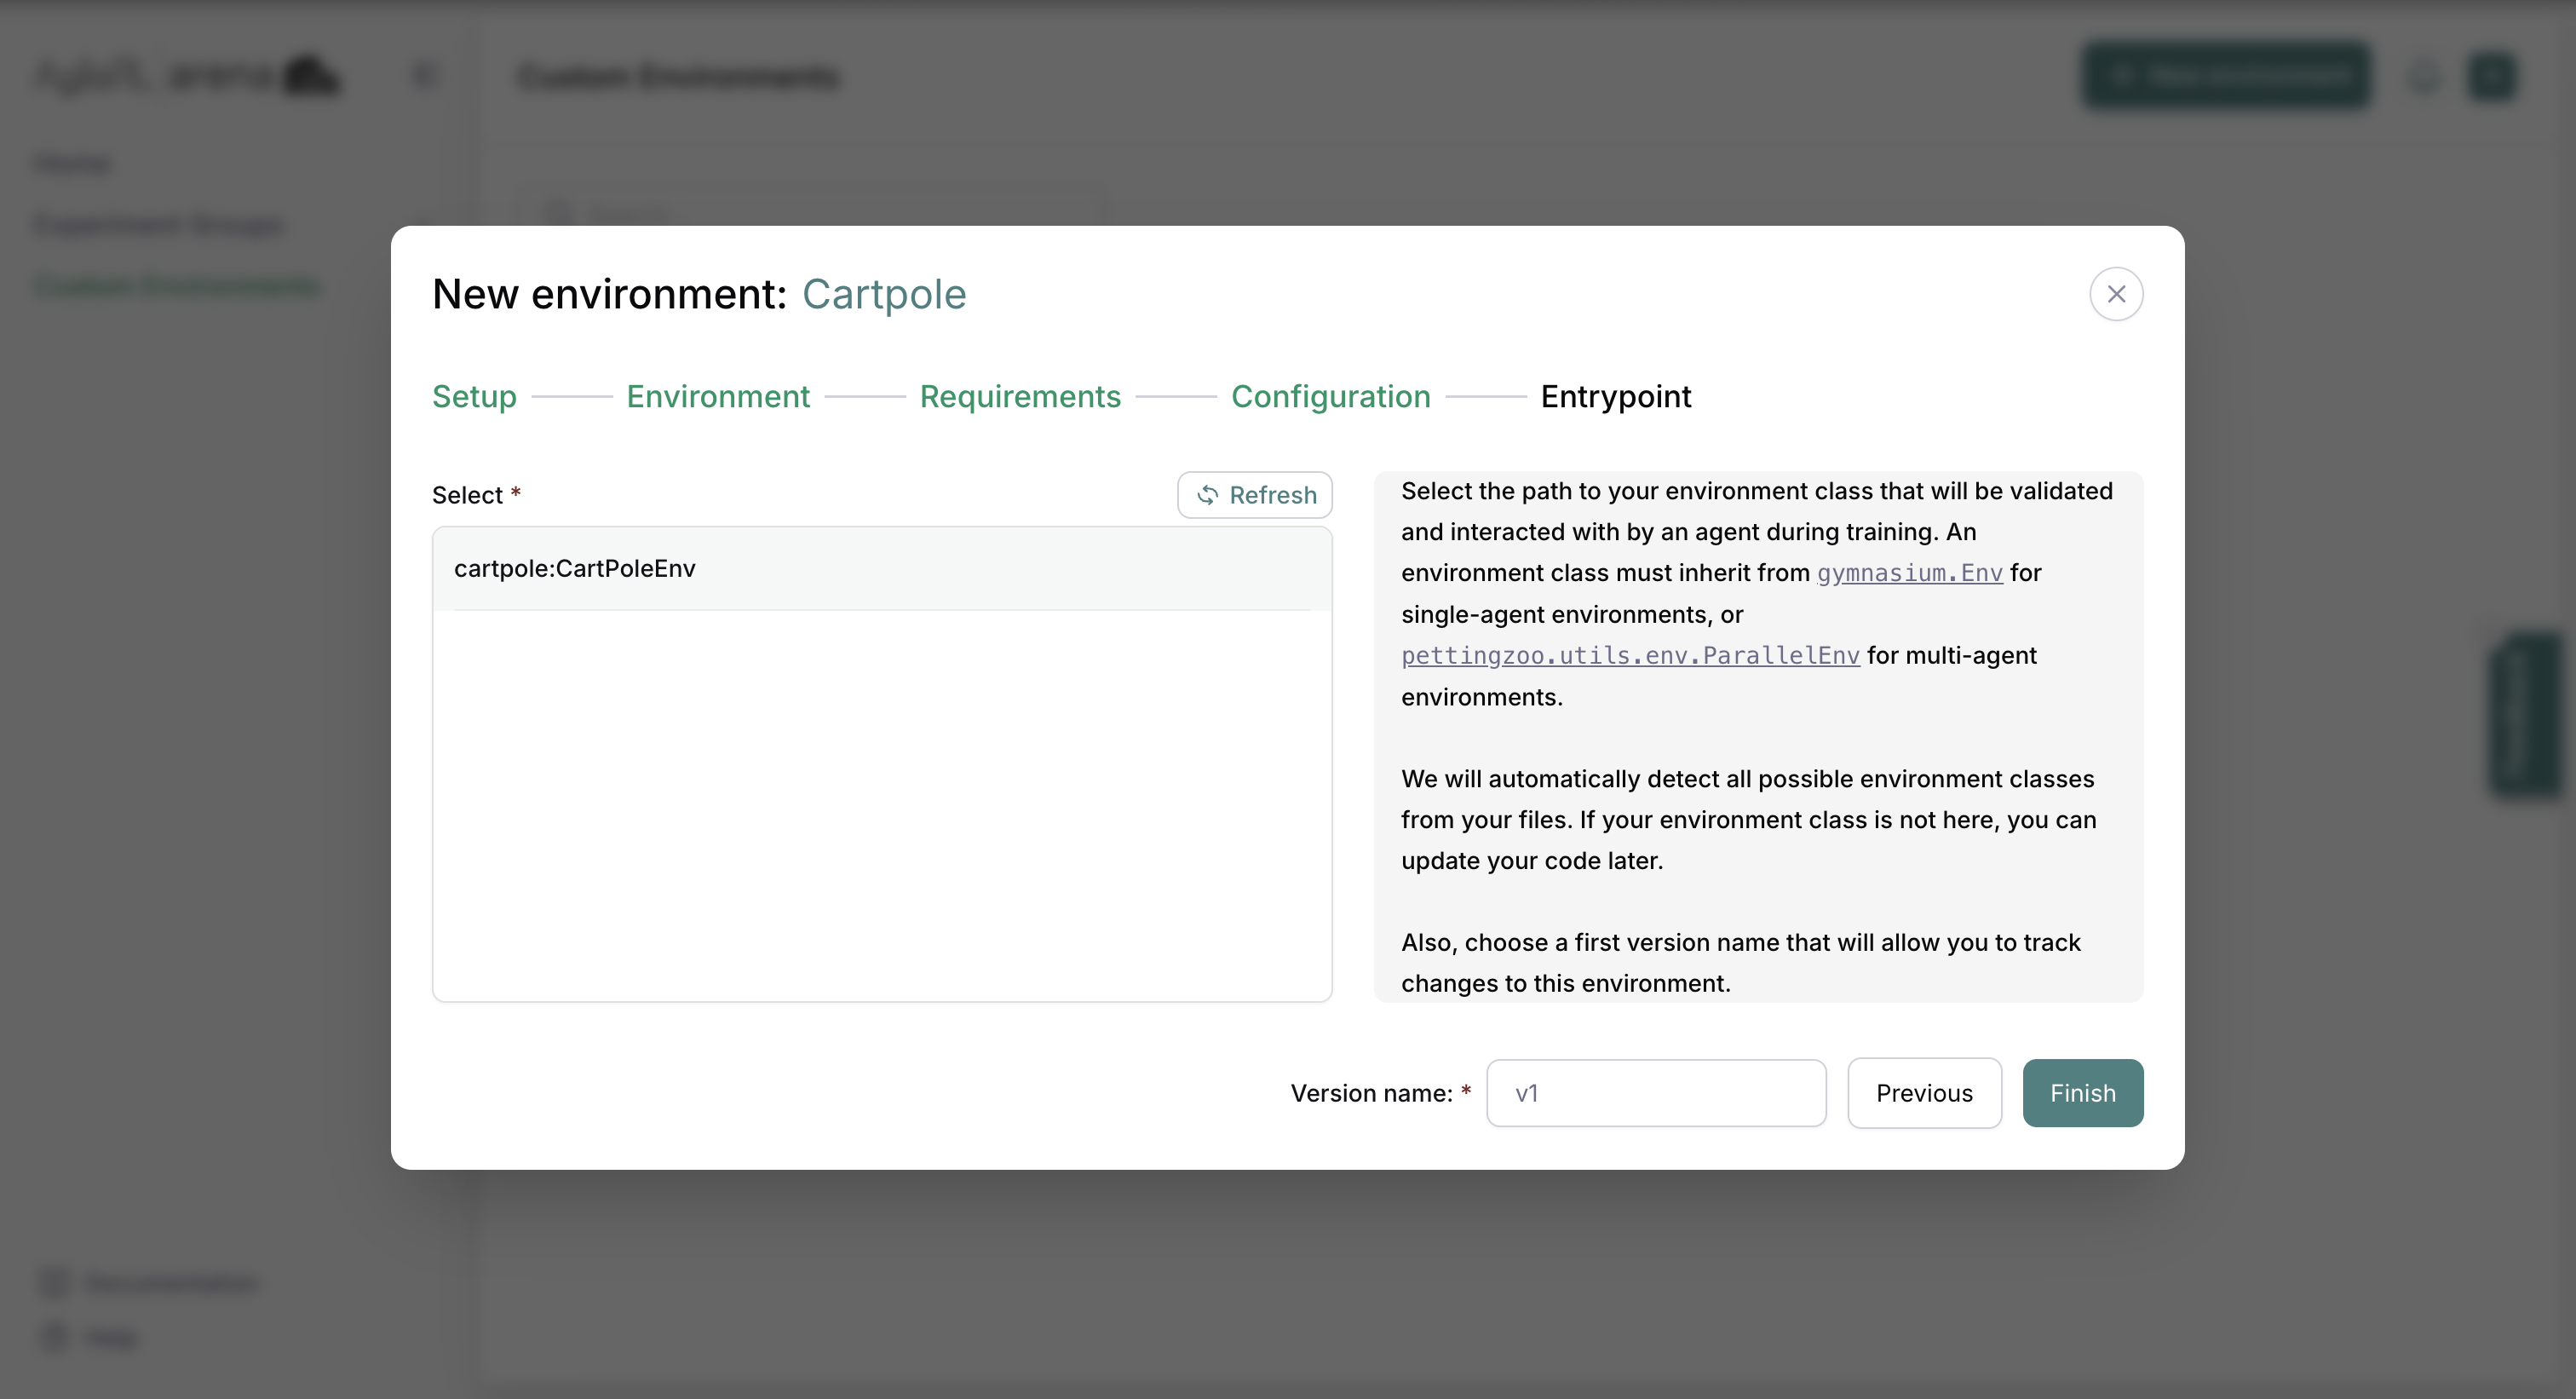Screen dimensions: 2576x1399
Task: Switch to the Setup step
Action: click(x=473, y=396)
